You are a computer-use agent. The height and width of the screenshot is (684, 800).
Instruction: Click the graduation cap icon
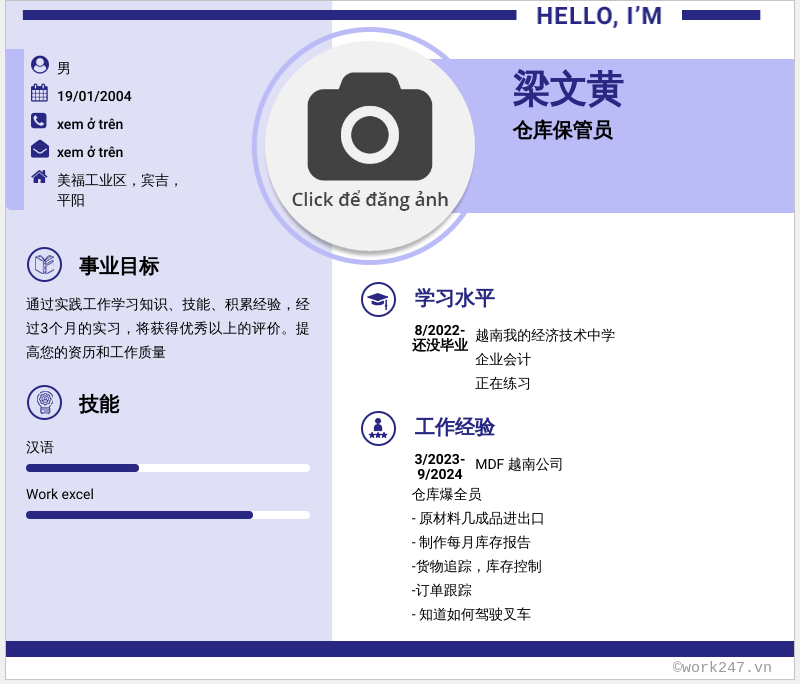pyautogui.click(x=378, y=299)
